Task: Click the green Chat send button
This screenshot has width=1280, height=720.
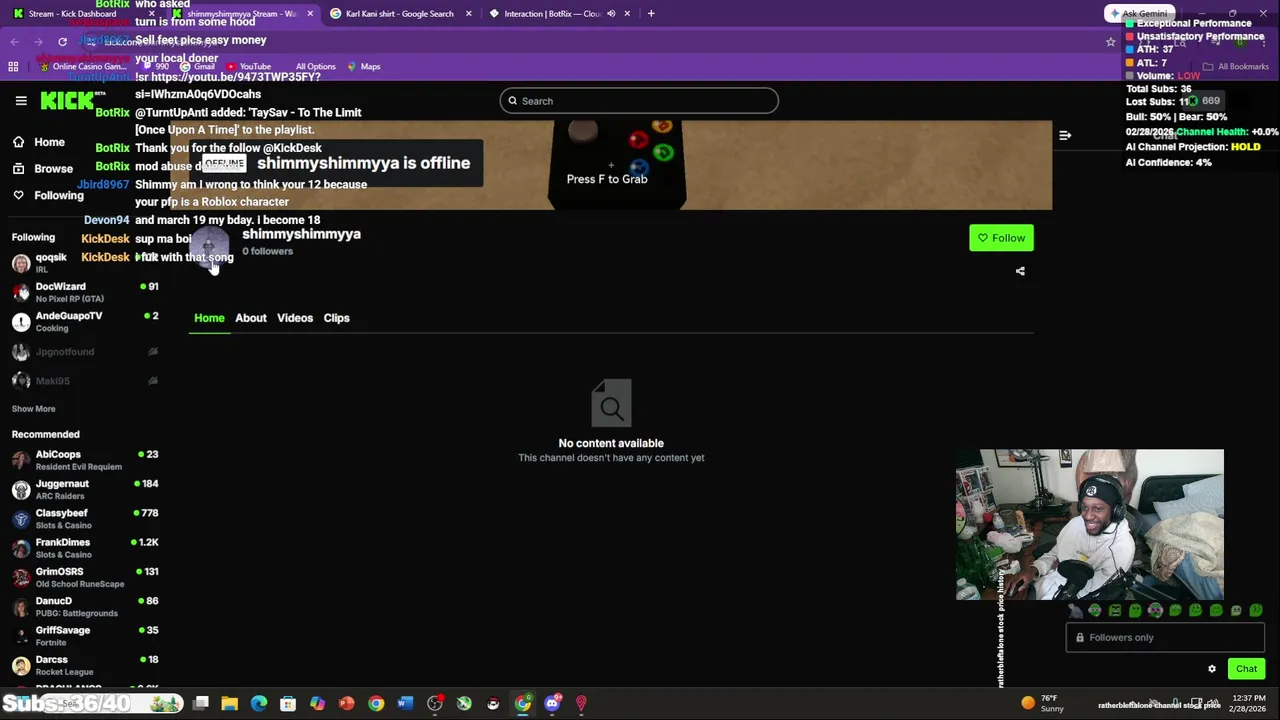Action: (1246, 669)
